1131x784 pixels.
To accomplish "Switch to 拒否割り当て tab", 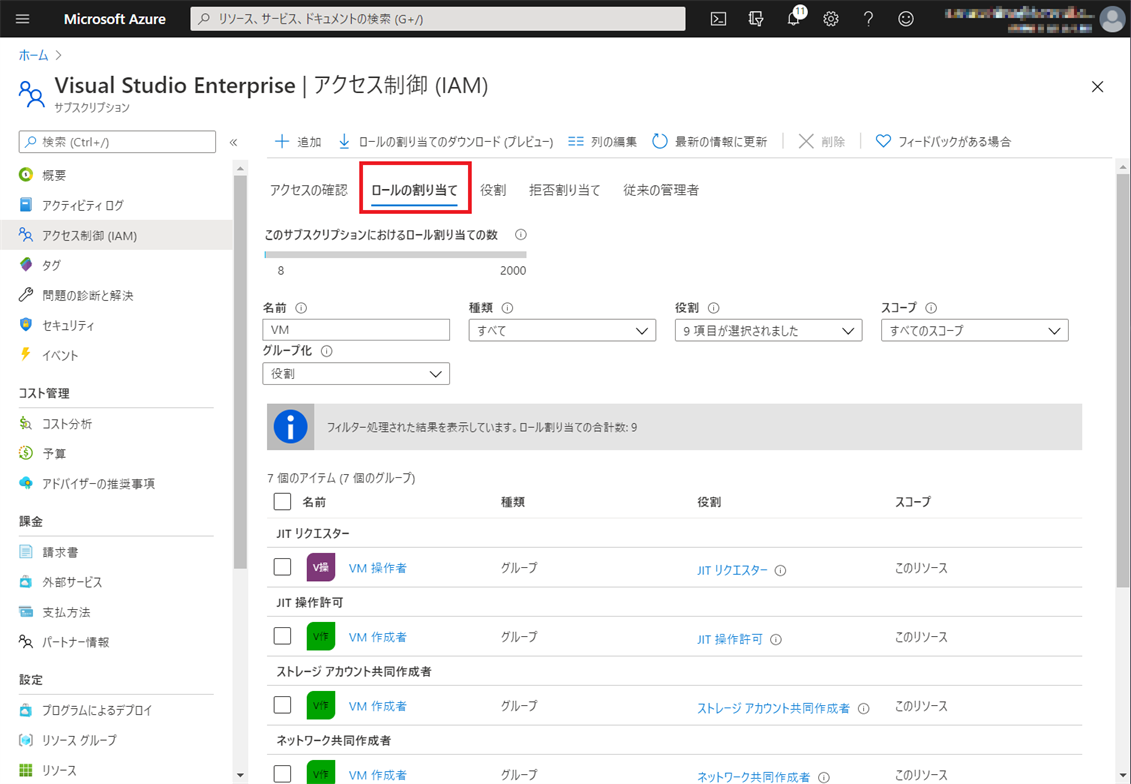I will 565,190.
